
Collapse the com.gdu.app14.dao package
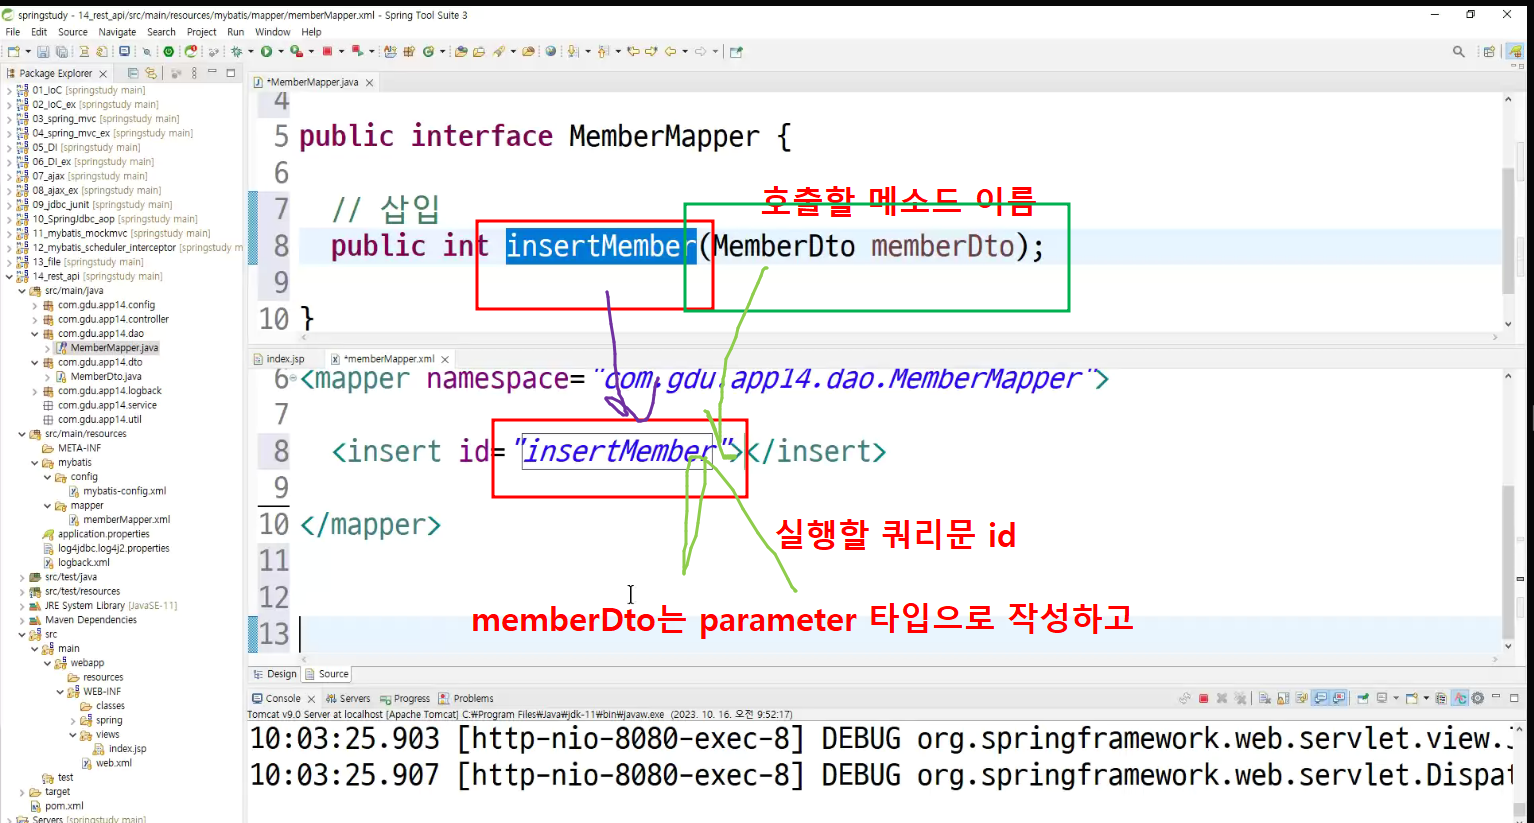click(35, 334)
